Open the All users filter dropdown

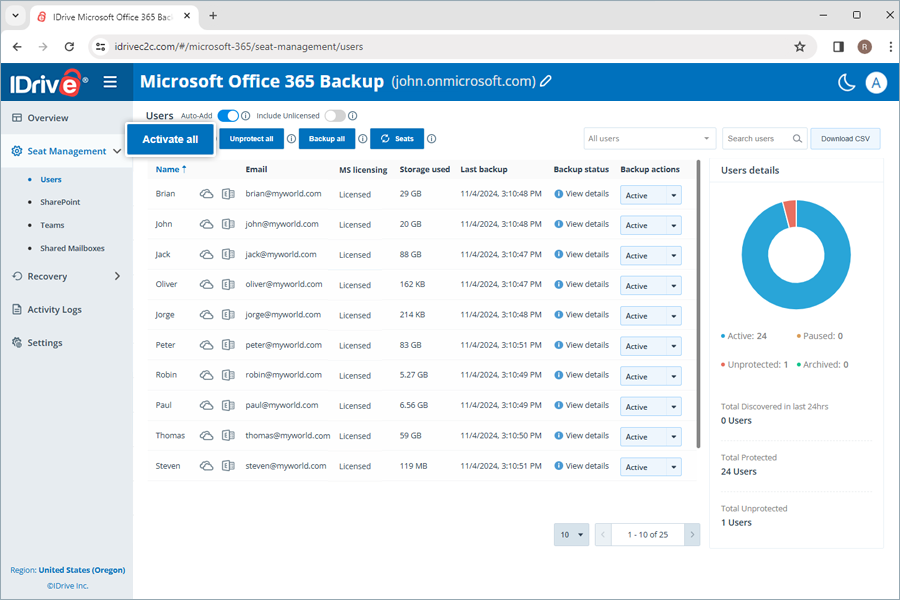click(649, 138)
